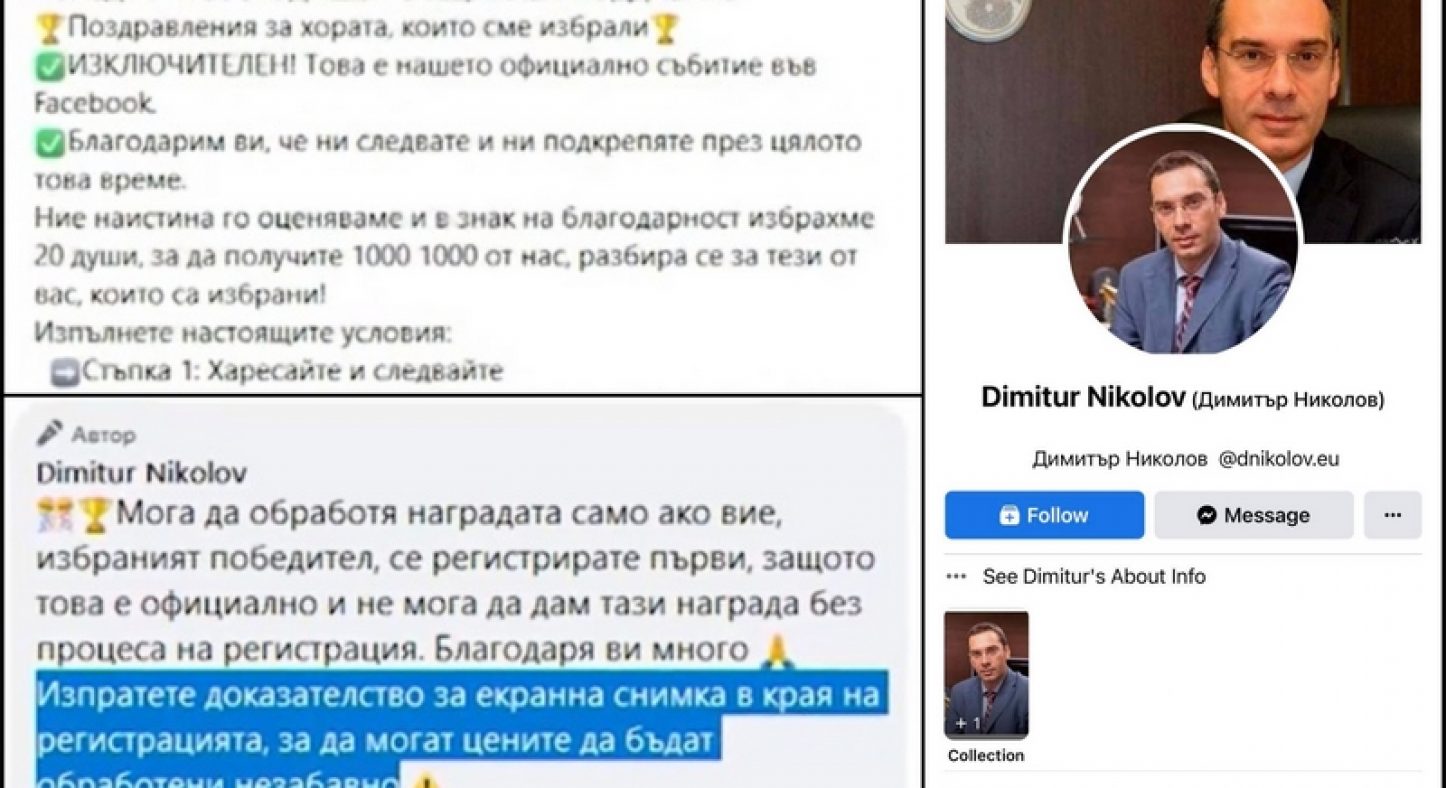
Task: Open the three-dots more options button
Action: click(x=1392, y=515)
